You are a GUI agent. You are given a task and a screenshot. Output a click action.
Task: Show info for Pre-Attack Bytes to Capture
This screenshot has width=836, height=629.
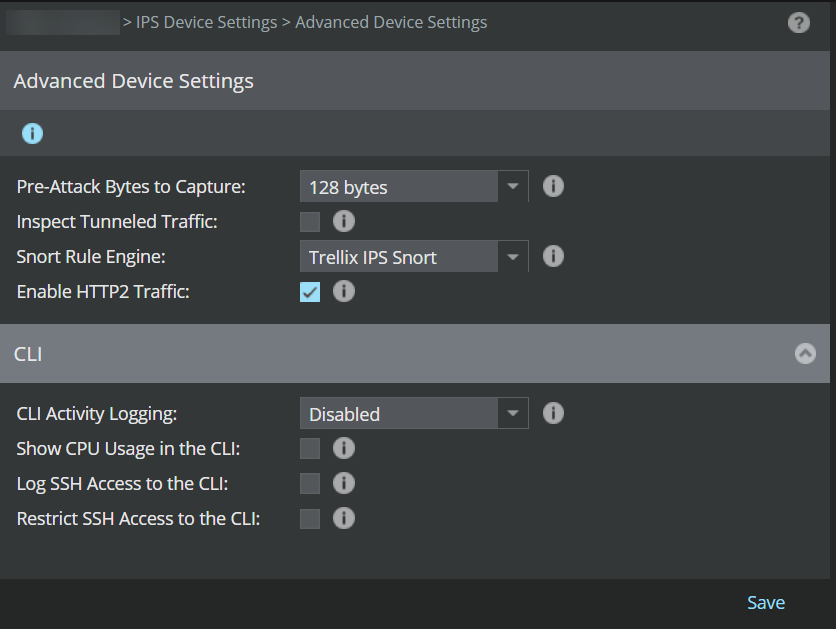553,186
